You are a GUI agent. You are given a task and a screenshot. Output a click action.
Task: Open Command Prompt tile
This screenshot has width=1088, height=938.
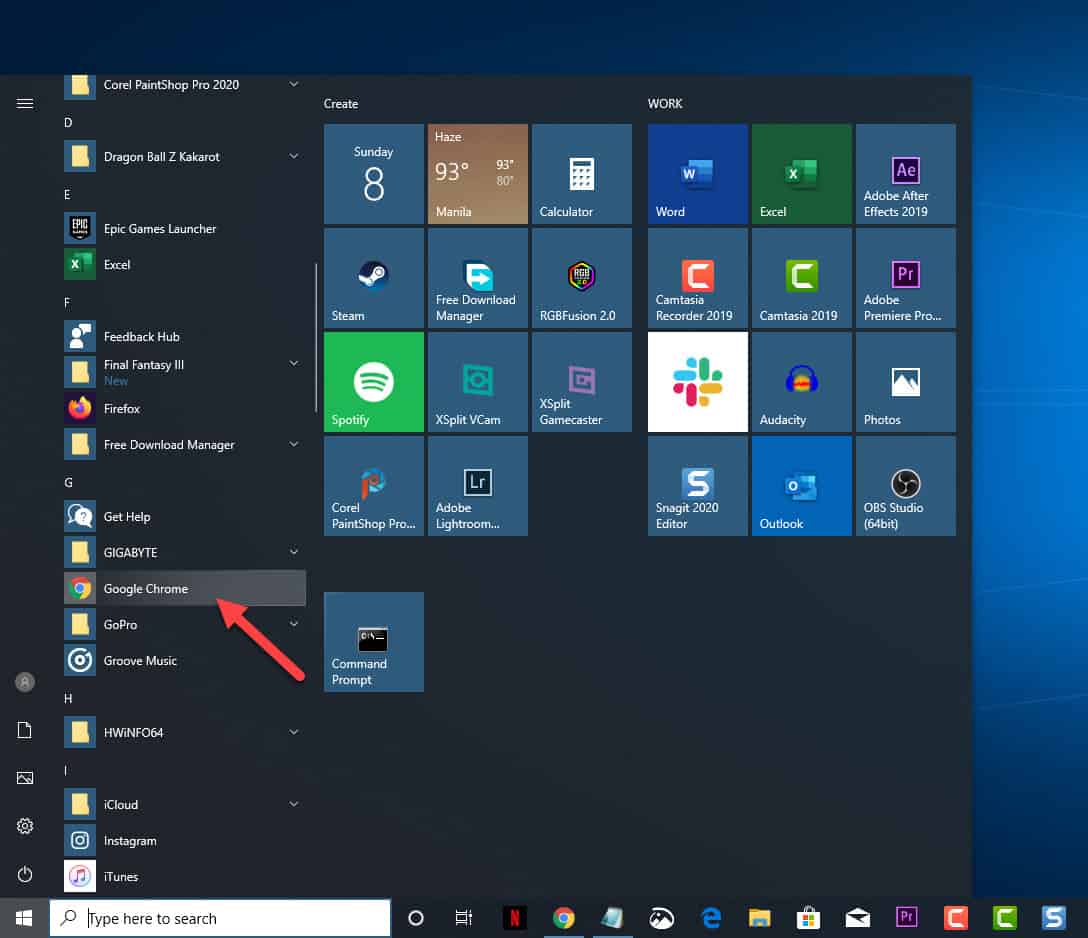[373, 642]
